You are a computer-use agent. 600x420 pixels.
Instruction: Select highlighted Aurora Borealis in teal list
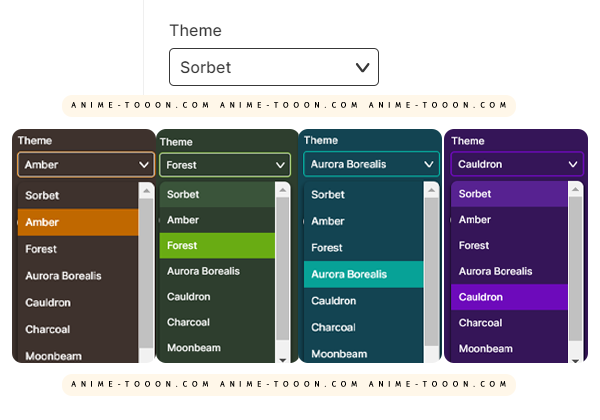coord(364,274)
